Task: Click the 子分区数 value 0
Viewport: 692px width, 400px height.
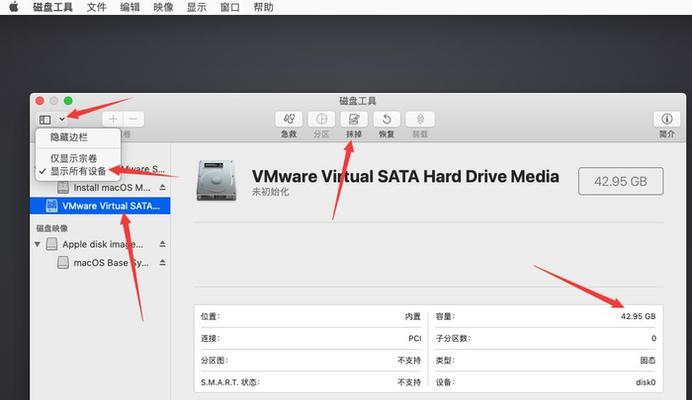Action: click(654, 338)
